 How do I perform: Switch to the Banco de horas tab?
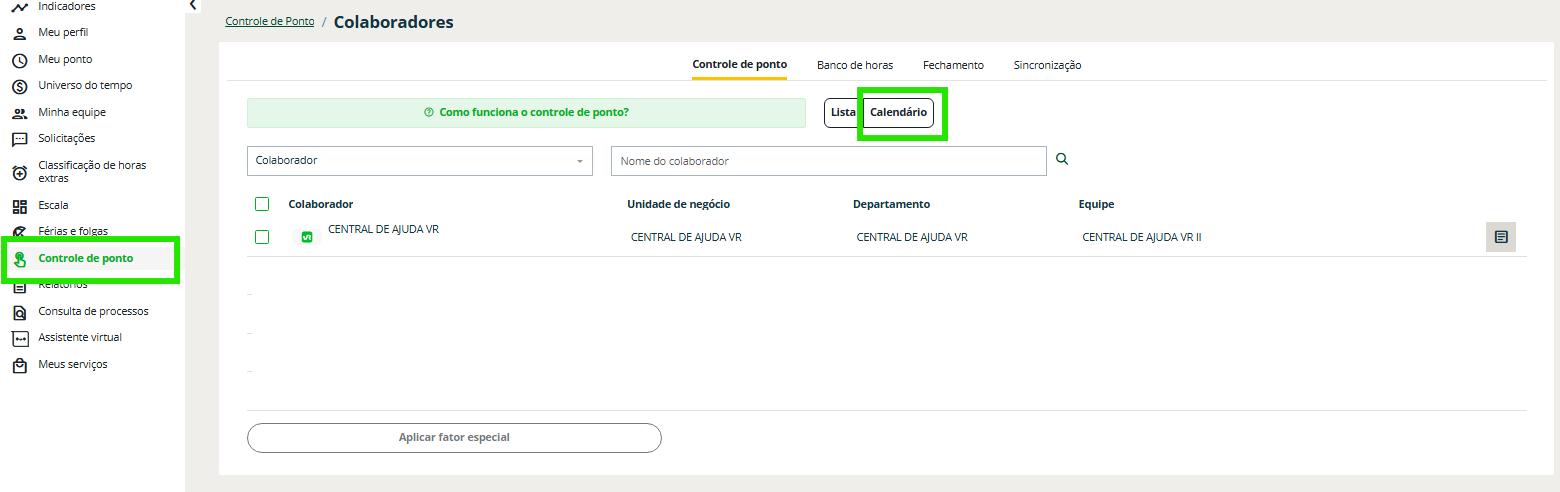coord(854,65)
